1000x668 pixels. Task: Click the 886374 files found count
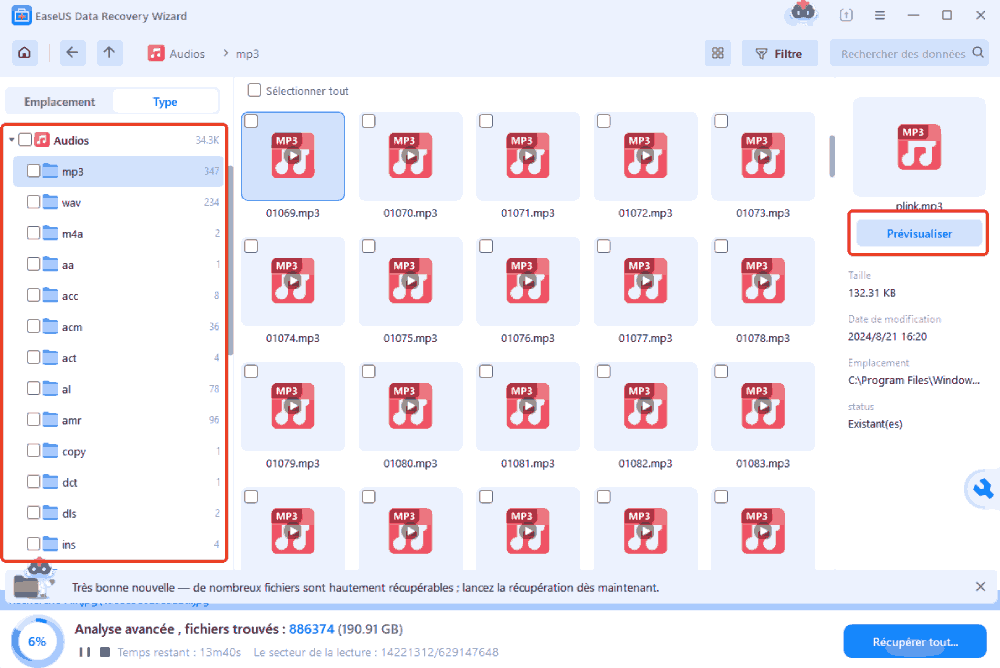(x=311, y=629)
